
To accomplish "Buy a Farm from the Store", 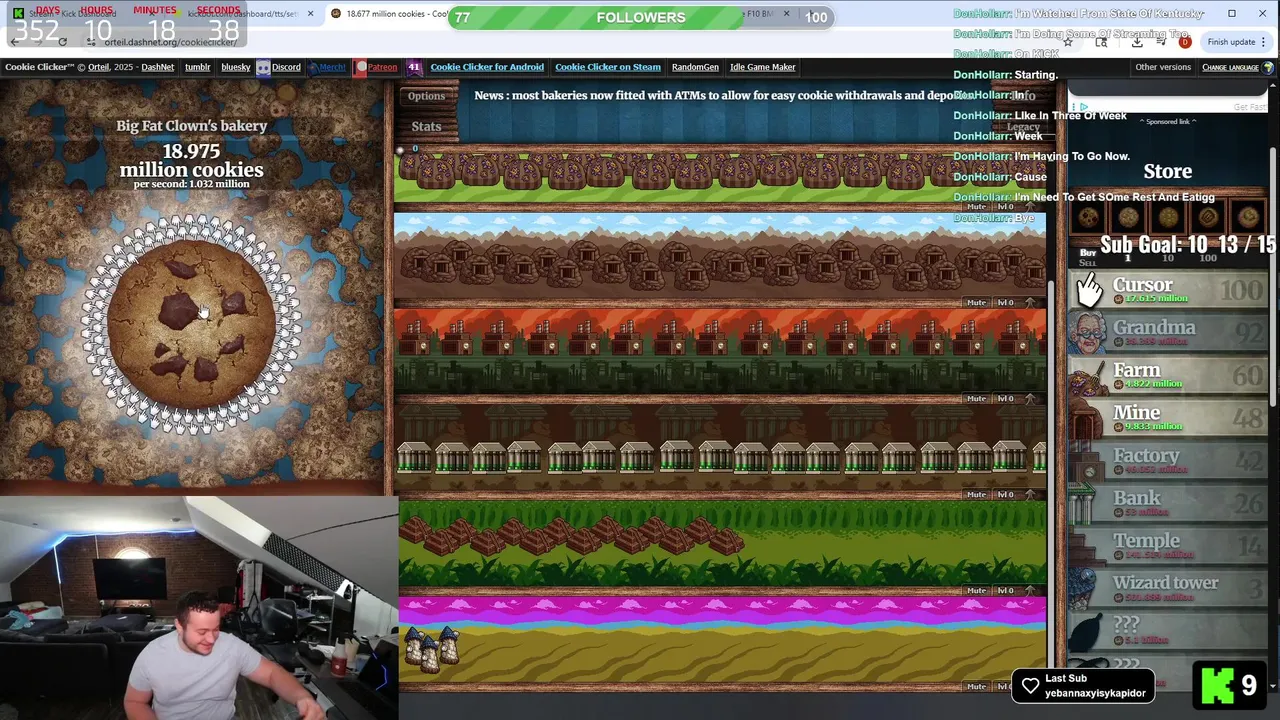I will [1167, 376].
